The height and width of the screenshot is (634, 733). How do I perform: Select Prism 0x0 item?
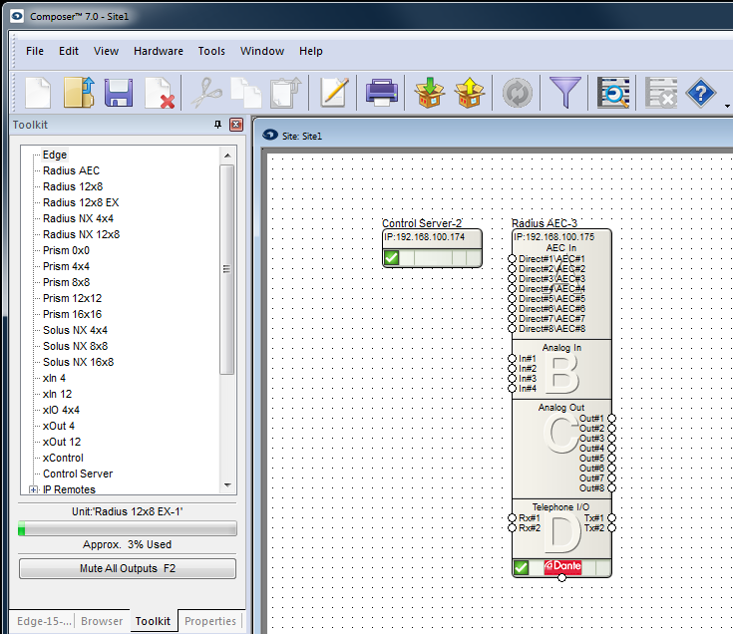coord(66,251)
